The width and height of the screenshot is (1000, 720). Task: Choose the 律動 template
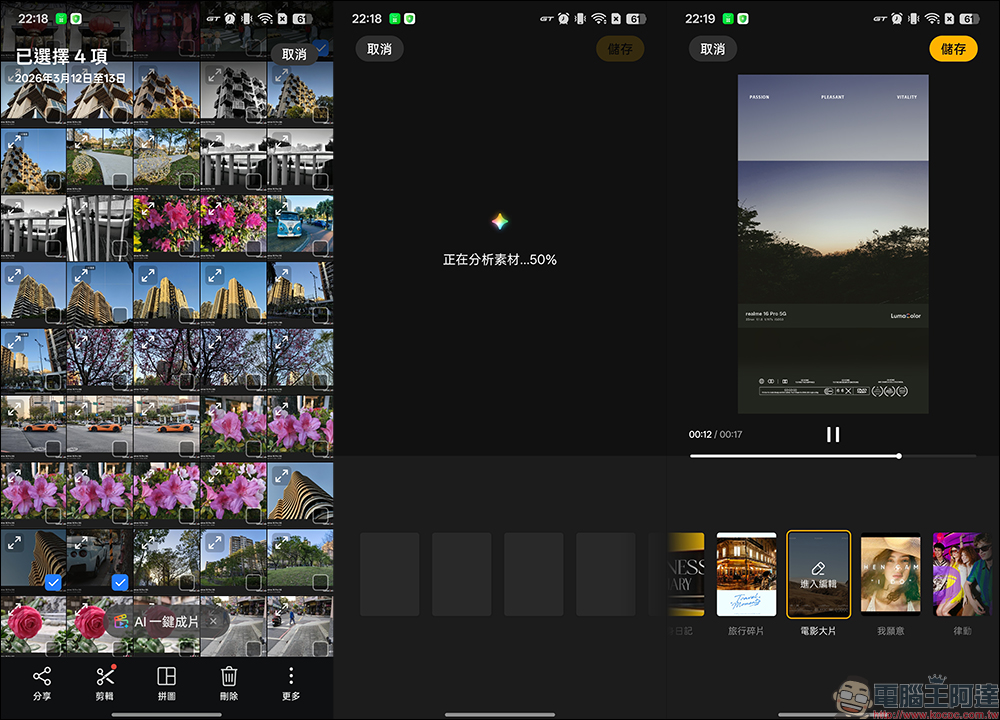coord(964,575)
